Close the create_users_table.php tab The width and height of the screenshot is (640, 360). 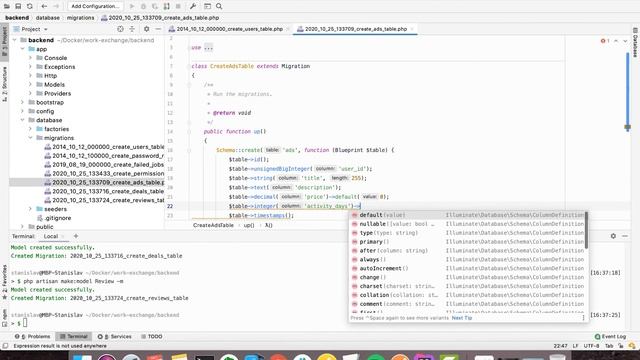coord(288,29)
